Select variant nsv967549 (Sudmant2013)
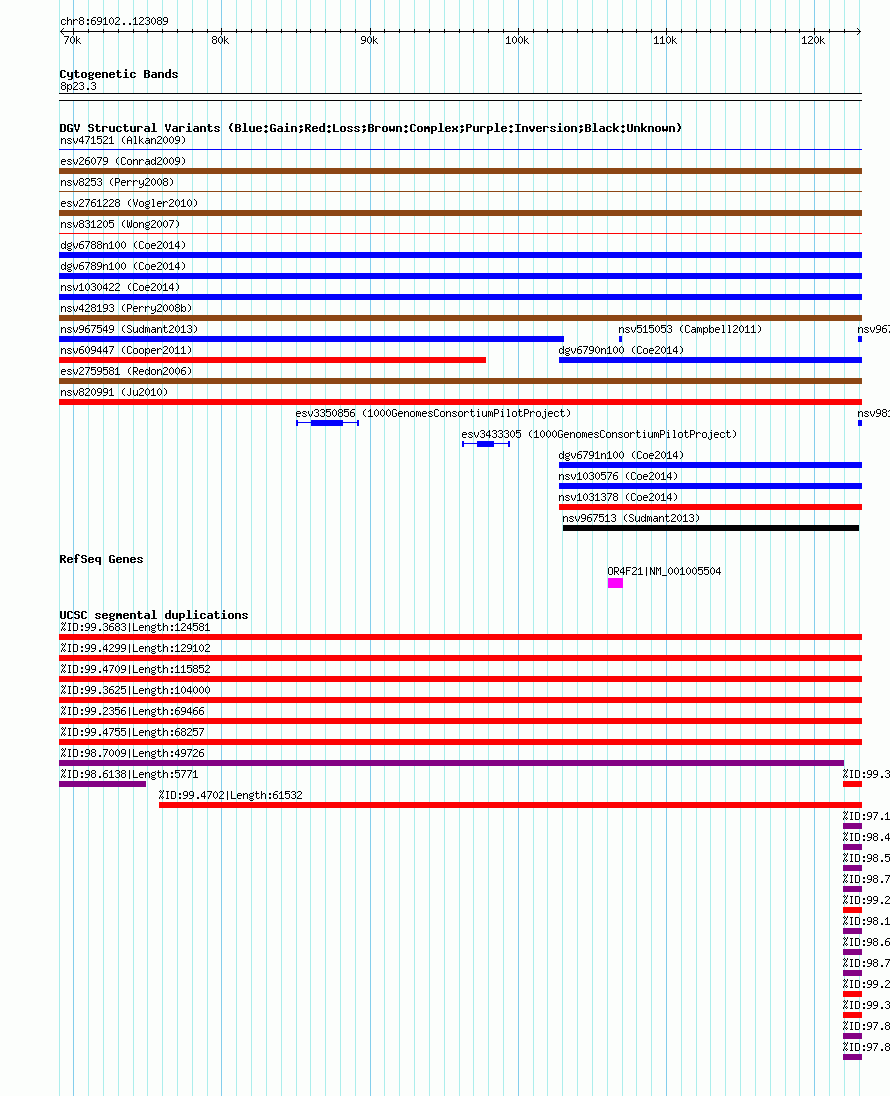The width and height of the screenshot is (890, 1096). (x=129, y=329)
